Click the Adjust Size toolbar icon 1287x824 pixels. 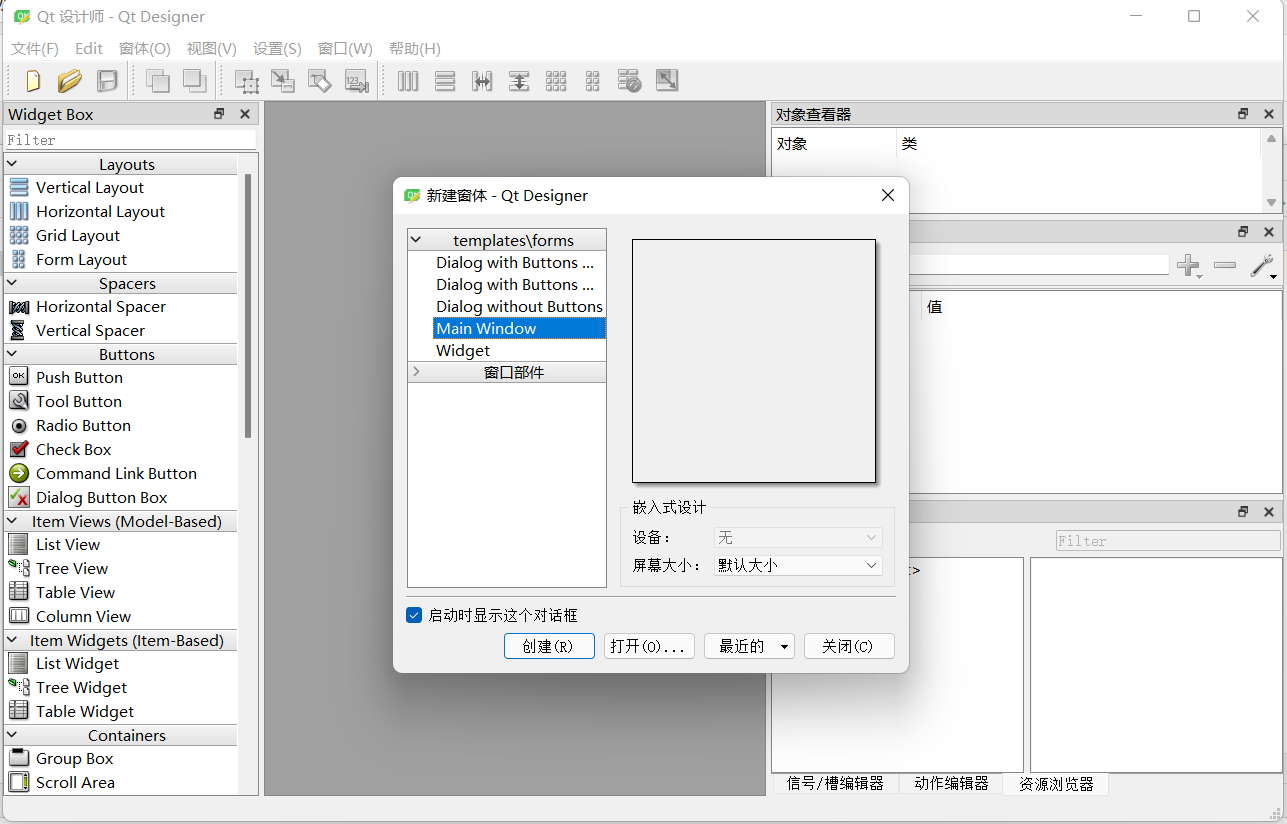coord(667,81)
